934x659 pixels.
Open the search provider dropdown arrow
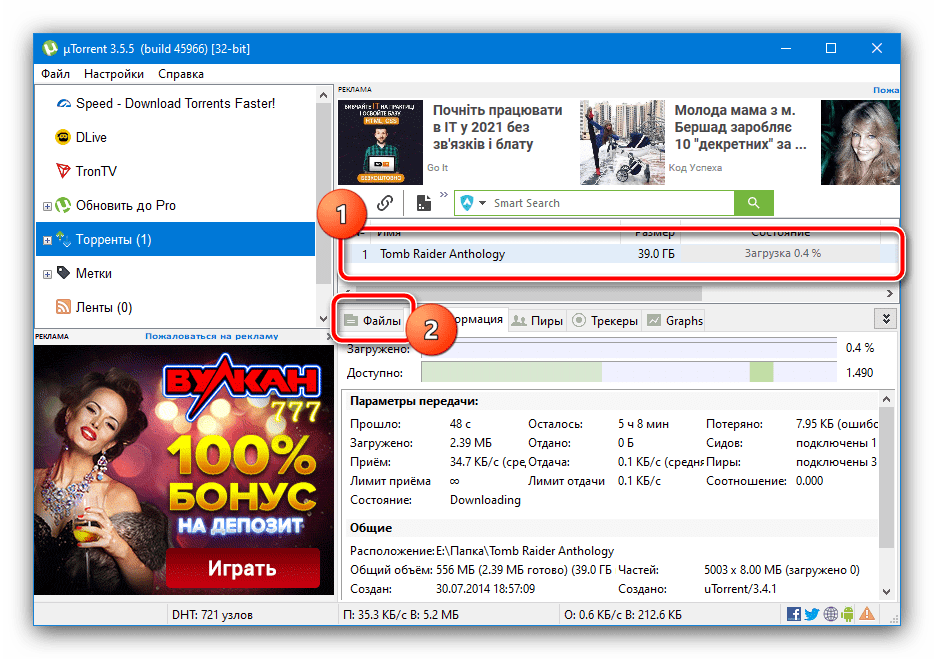tap(482, 203)
